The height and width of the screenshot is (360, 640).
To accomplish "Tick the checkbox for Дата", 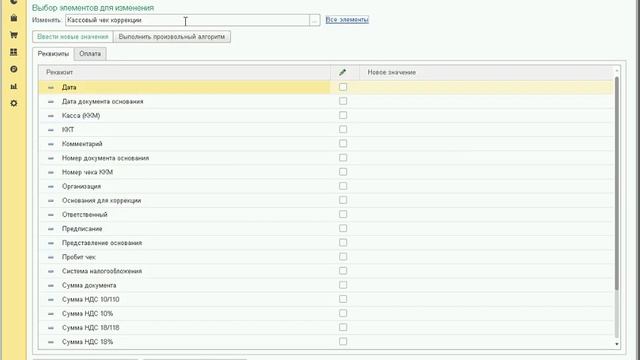I will pos(343,87).
